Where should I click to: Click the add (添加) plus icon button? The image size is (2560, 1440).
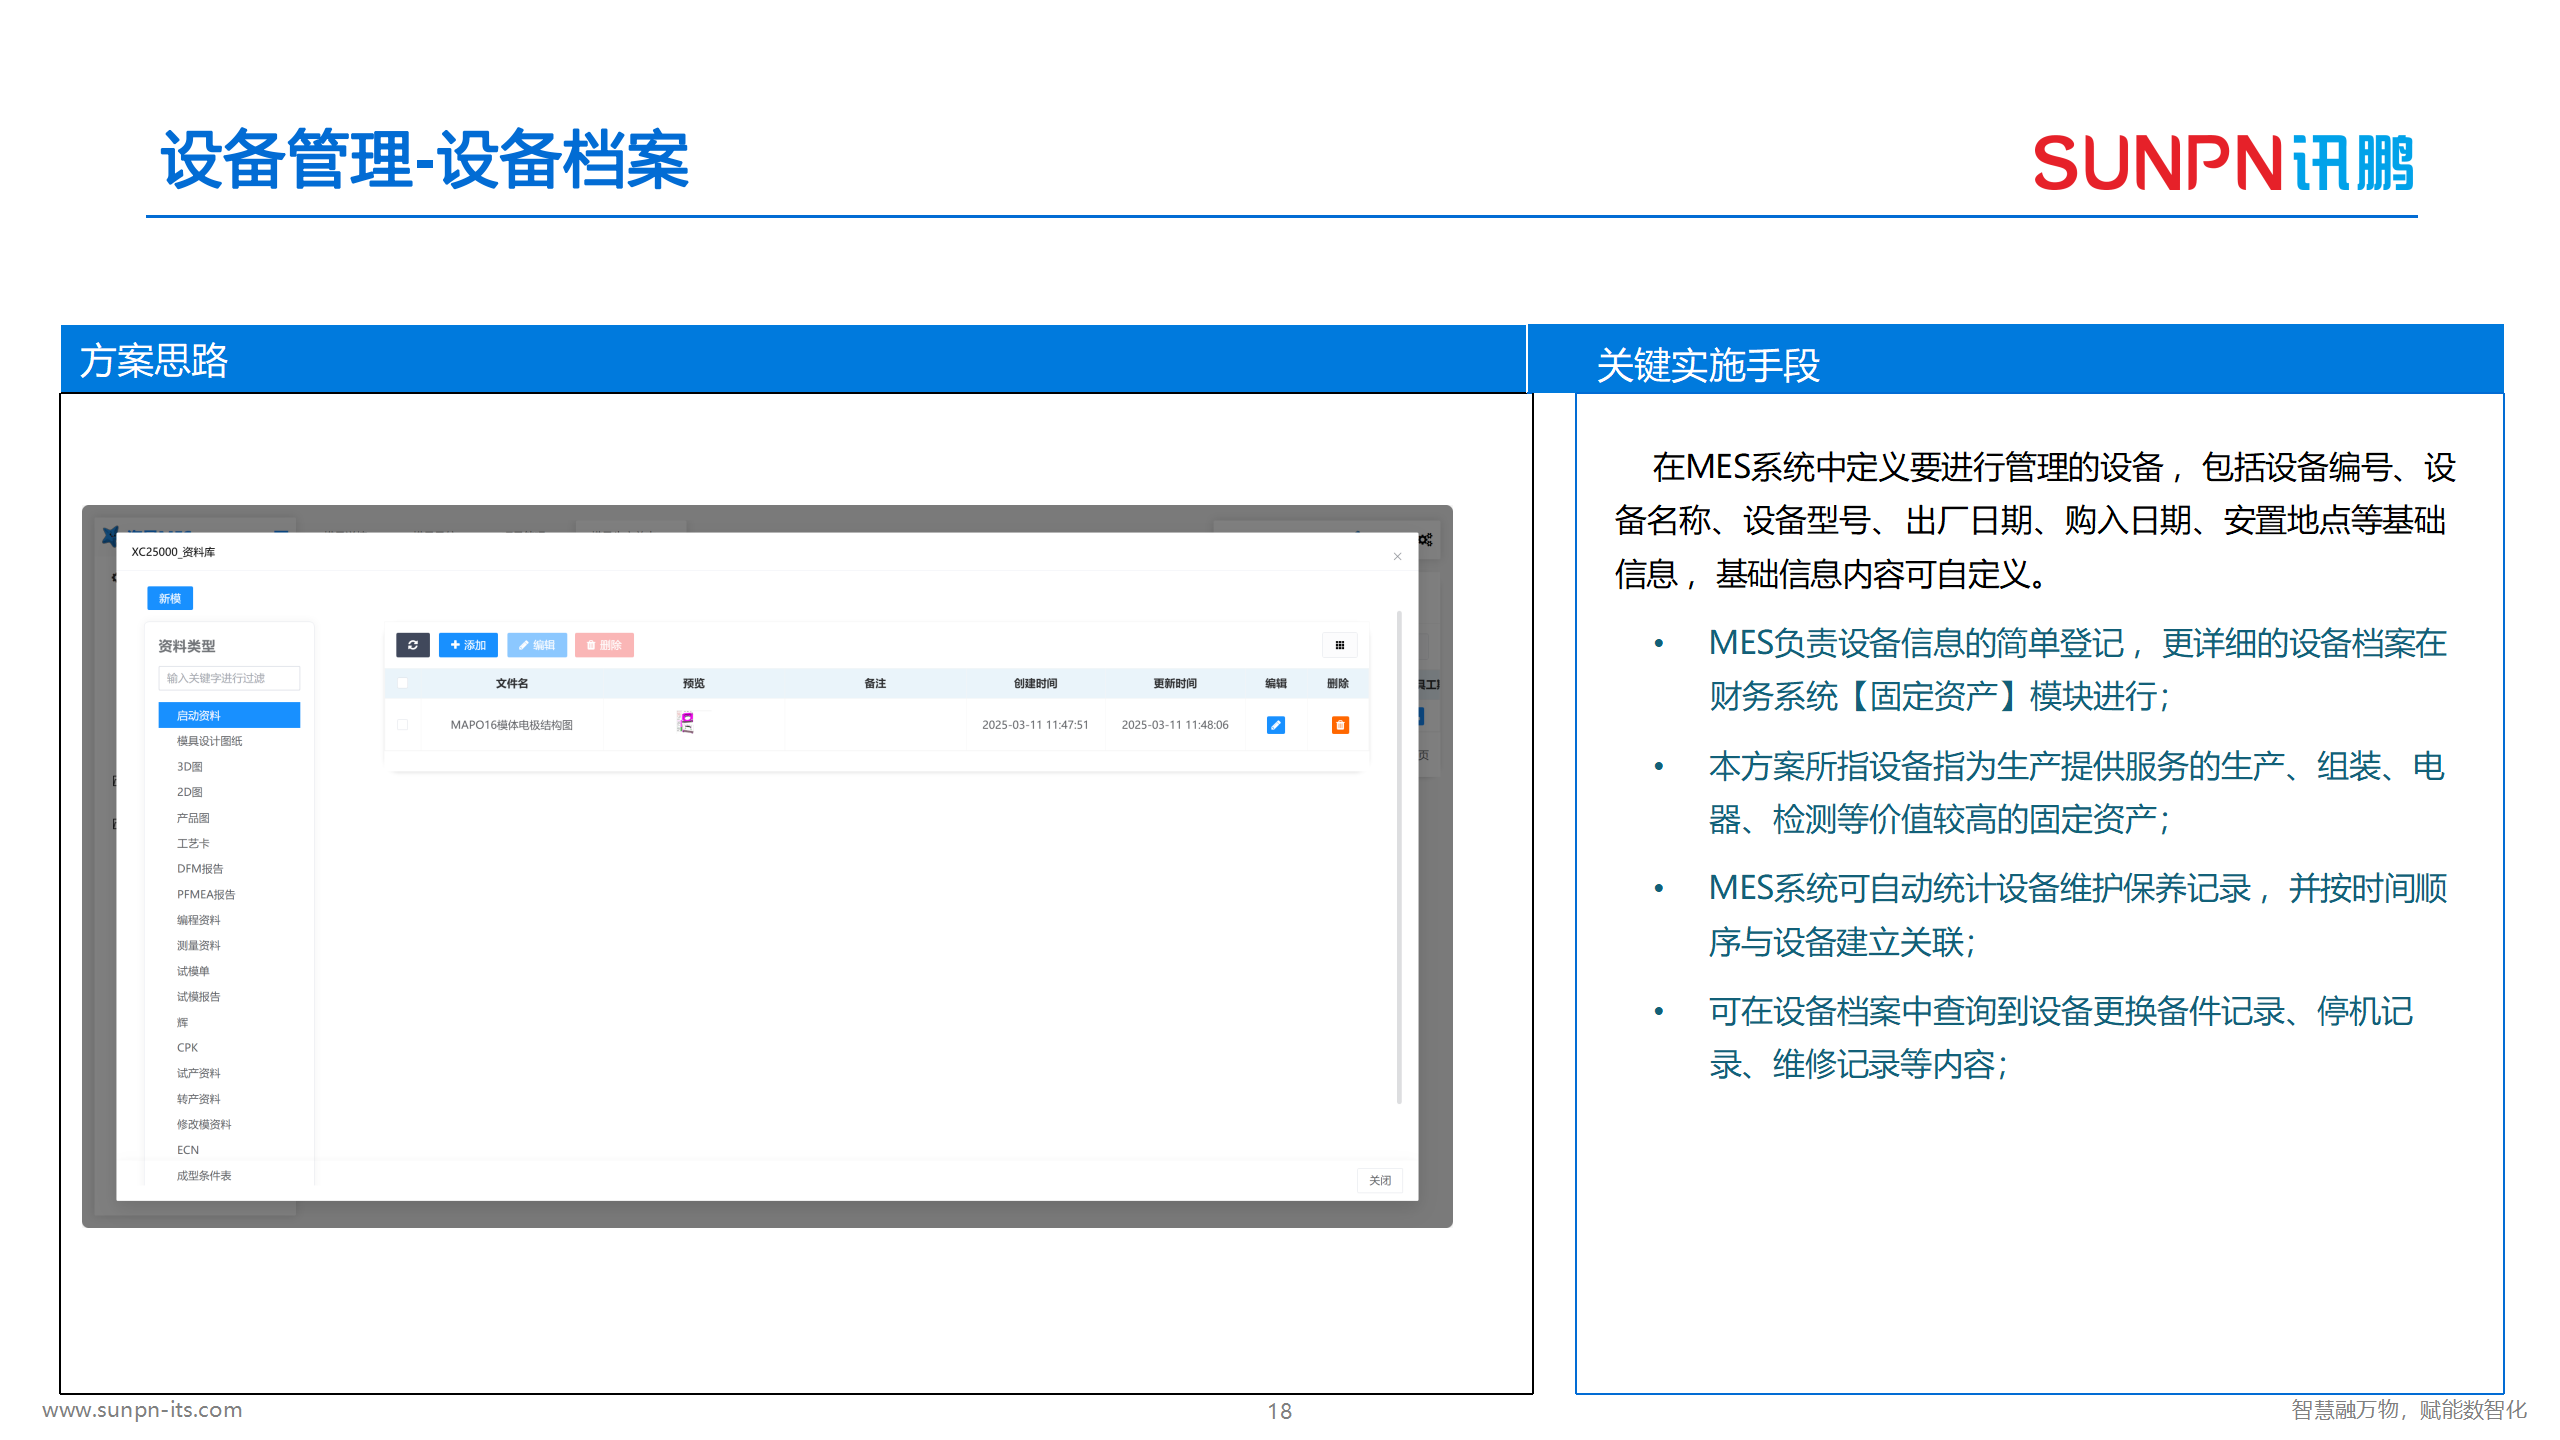(467, 645)
